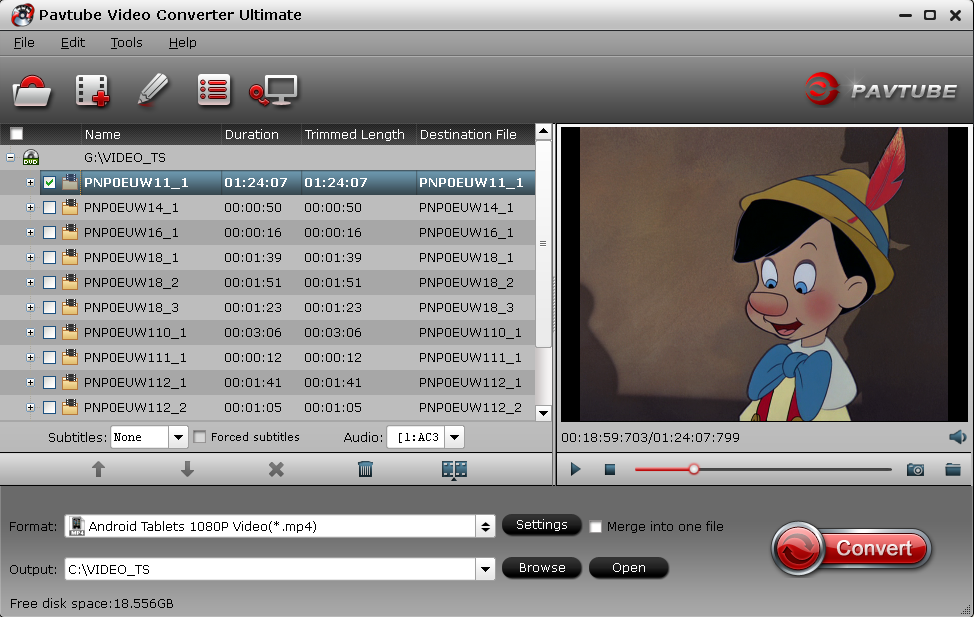This screenshot has width=974, height=617.
Task: Take a snapshot with camera icon
Action: 915,469
